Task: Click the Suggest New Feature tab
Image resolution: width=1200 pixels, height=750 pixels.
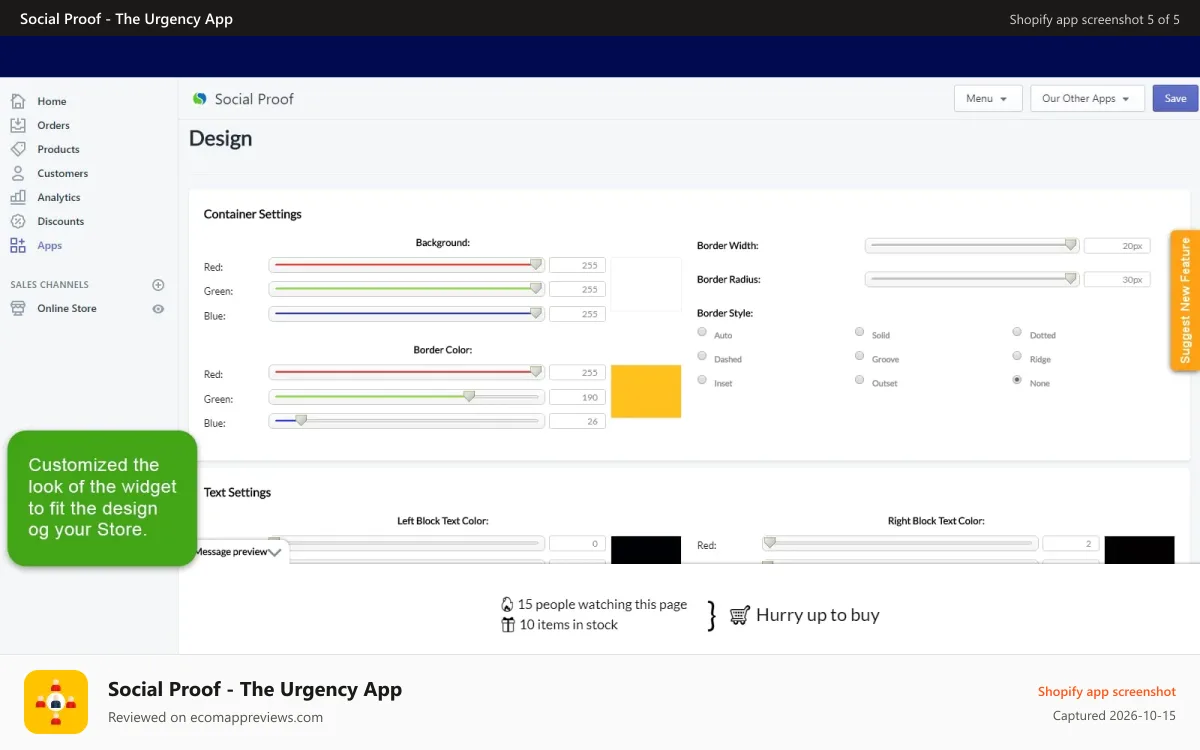Action: 1185,300
